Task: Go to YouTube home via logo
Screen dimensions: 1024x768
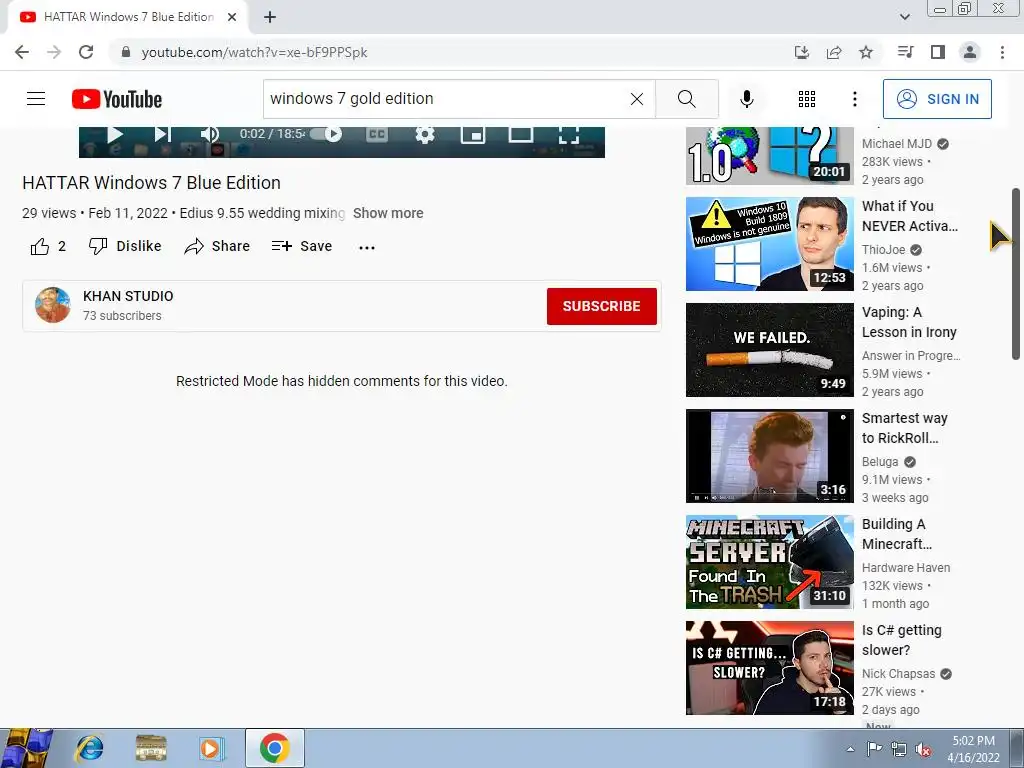Action: click(117, 99)
